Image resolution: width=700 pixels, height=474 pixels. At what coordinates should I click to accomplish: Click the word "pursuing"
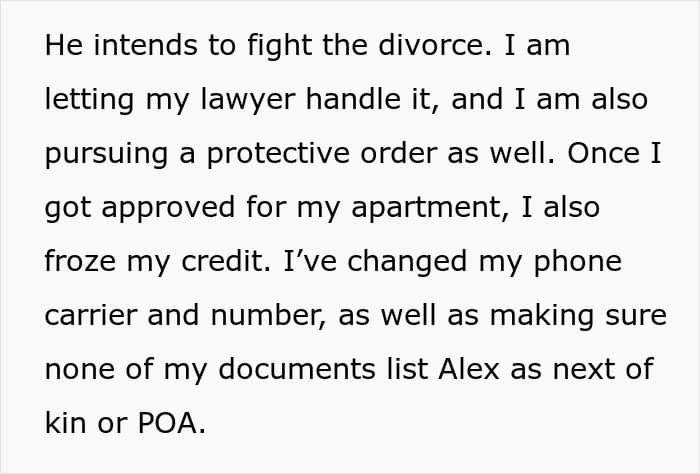click(106, 155)
